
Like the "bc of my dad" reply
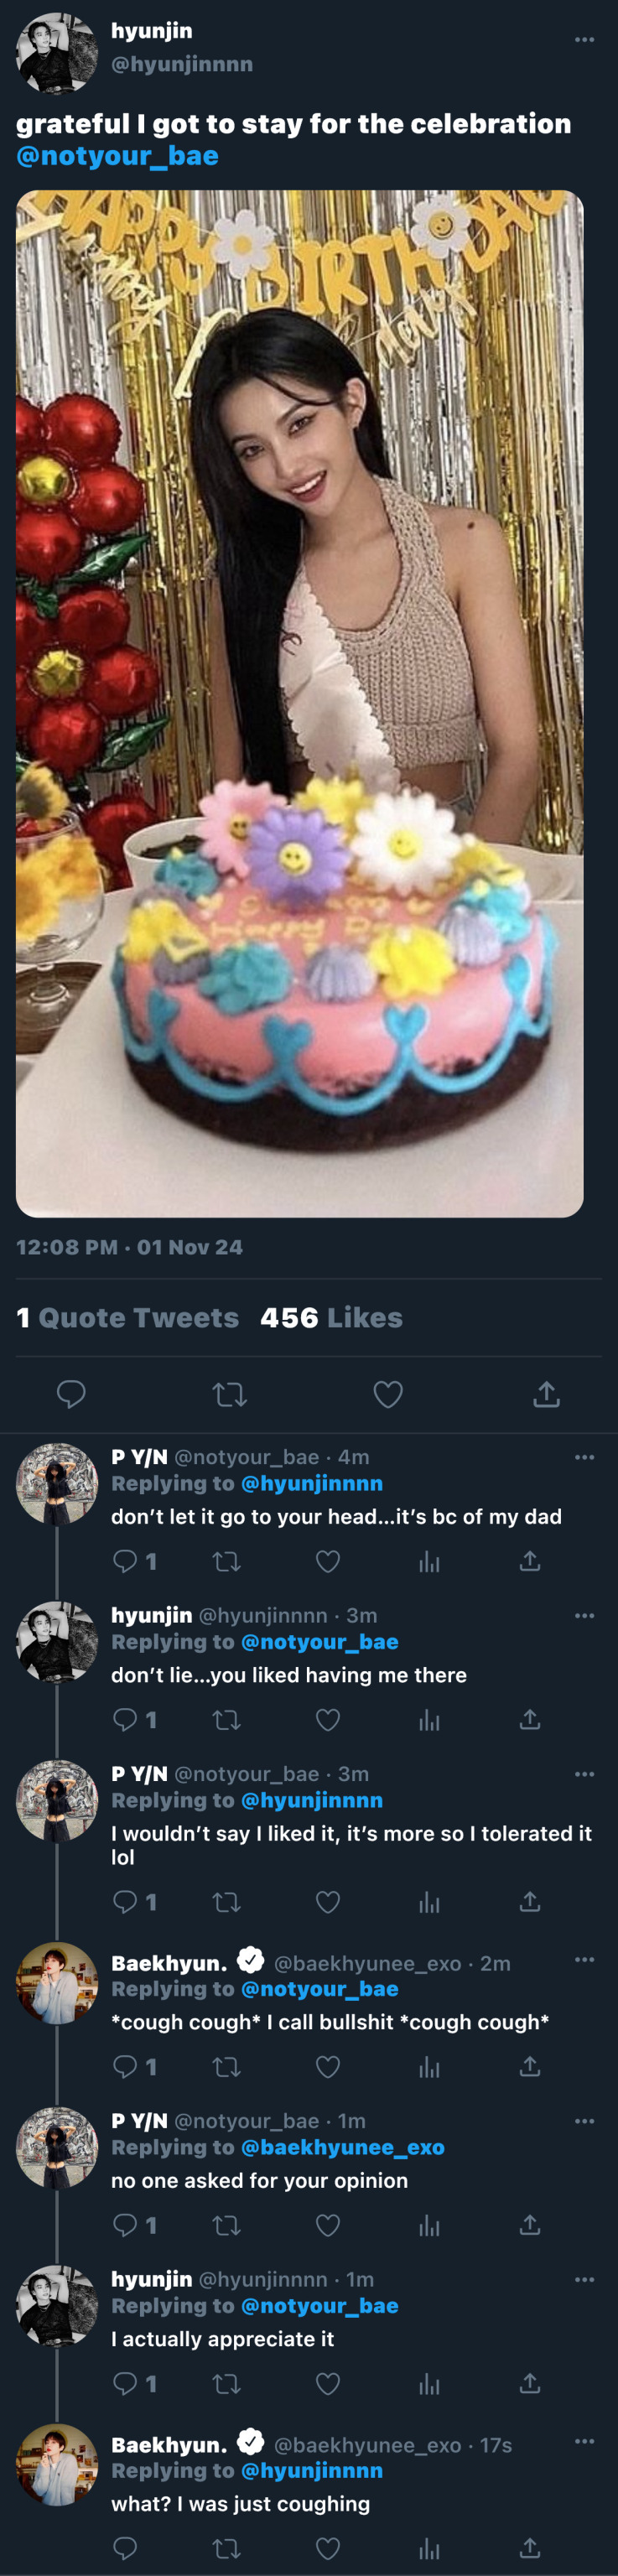coord(328,1561)
